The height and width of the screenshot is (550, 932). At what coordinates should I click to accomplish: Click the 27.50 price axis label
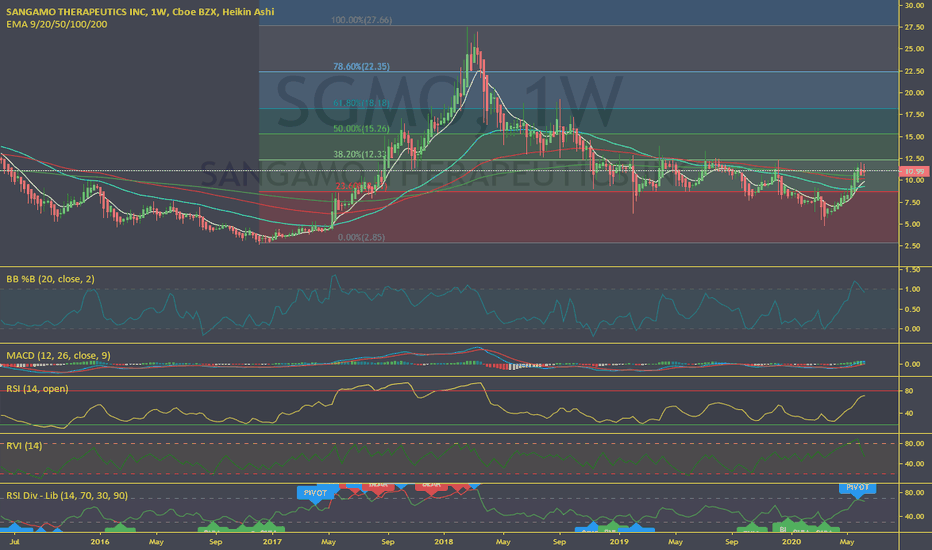pyautogui.click(x=914, y=27)
